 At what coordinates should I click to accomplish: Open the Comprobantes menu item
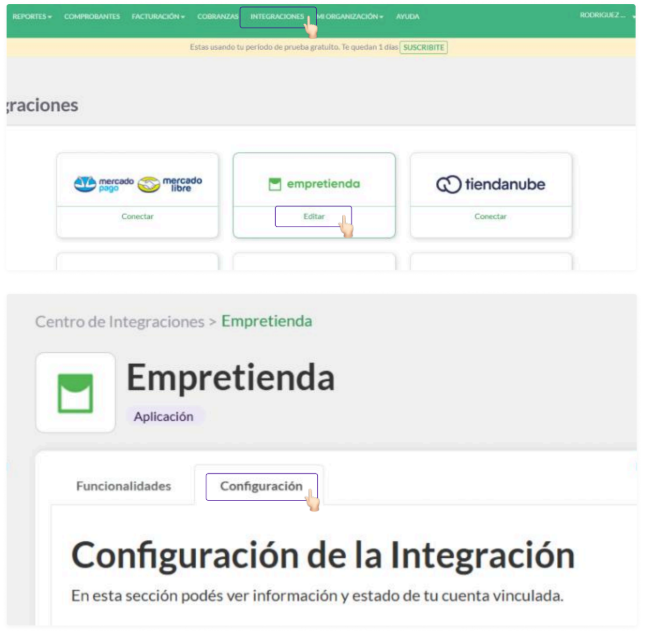coord(92,17)
